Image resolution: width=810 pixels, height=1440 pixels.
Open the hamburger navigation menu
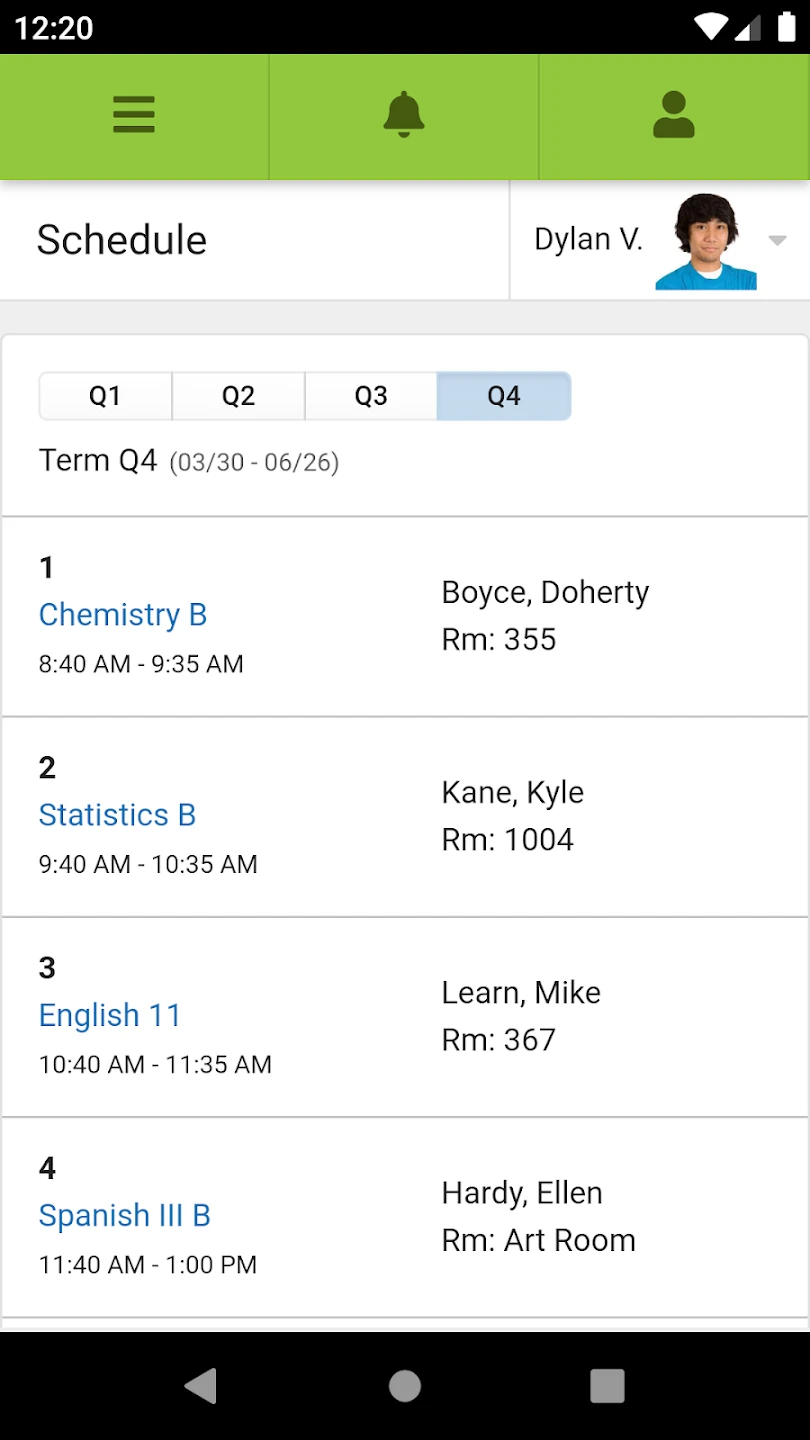[x=134, y=115]
